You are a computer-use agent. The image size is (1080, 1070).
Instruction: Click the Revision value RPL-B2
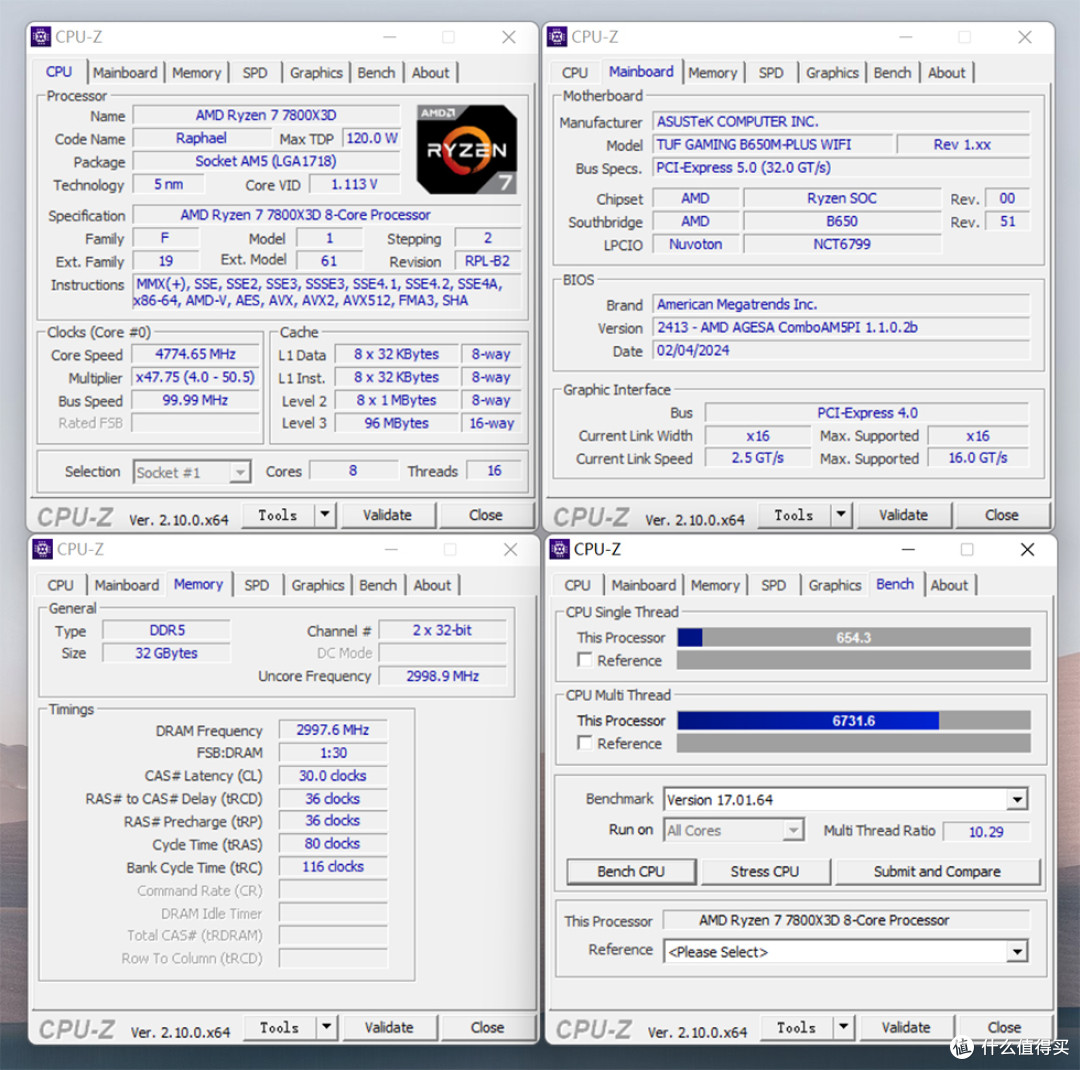point(487,261)
